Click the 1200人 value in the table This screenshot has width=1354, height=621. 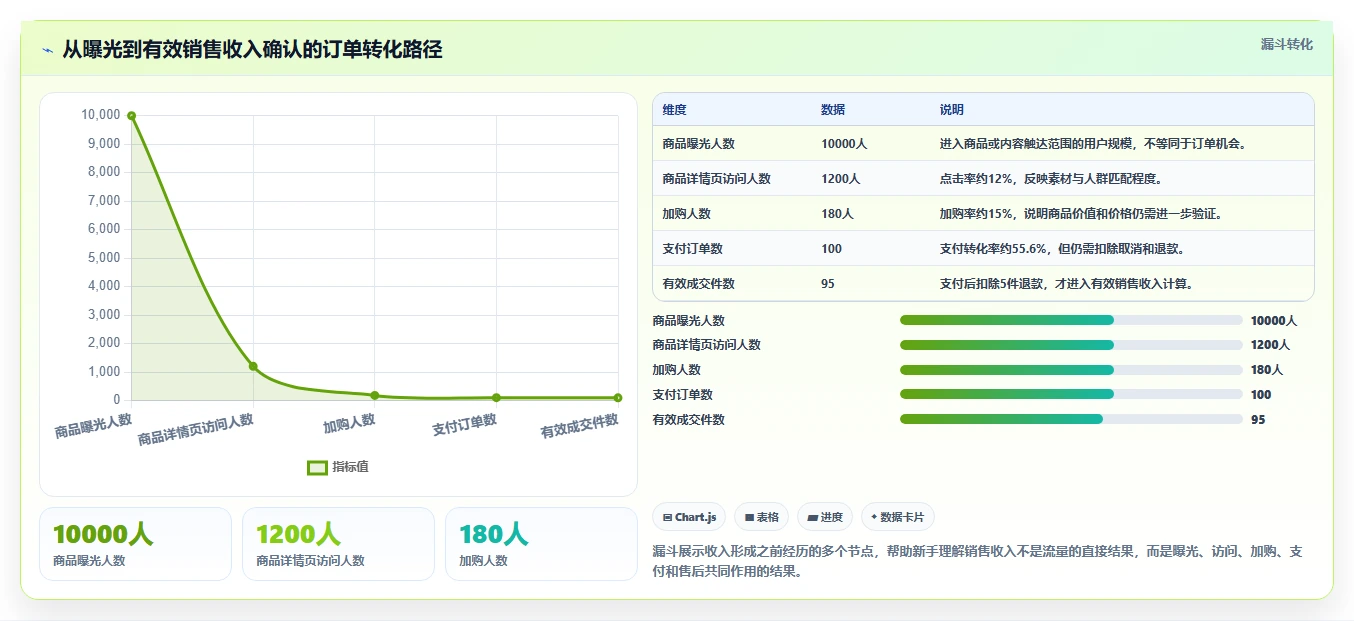[x=841, y=179]
